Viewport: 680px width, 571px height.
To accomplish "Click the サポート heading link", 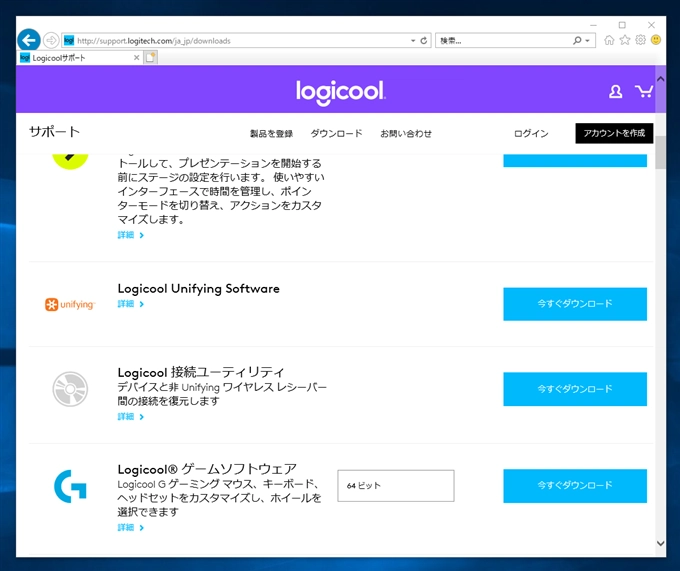I will click(x=55, y=132).
